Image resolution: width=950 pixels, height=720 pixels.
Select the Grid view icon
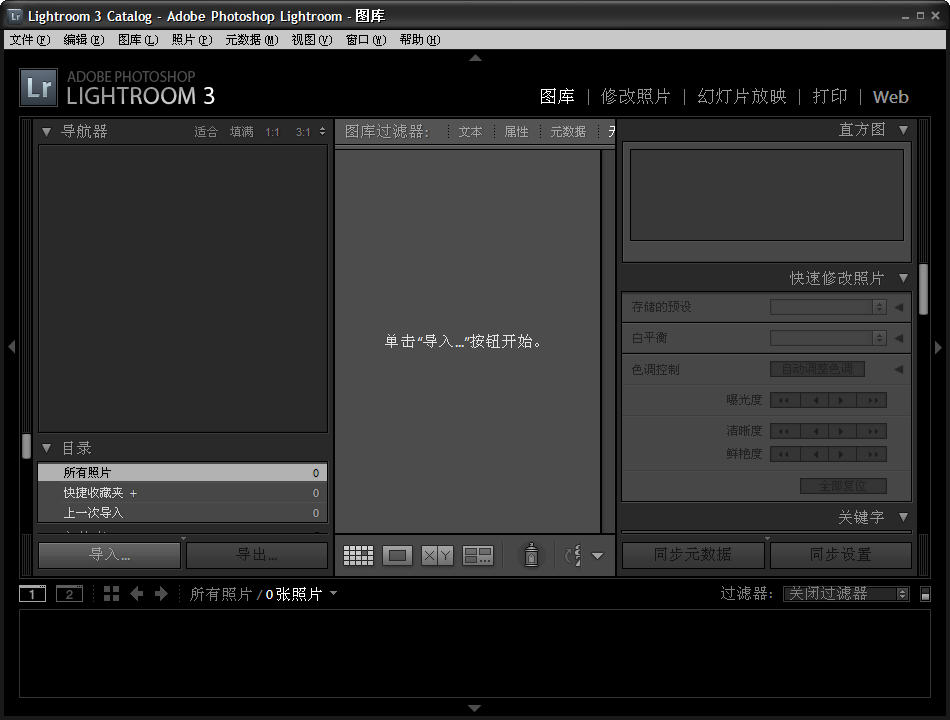point(358,555)
